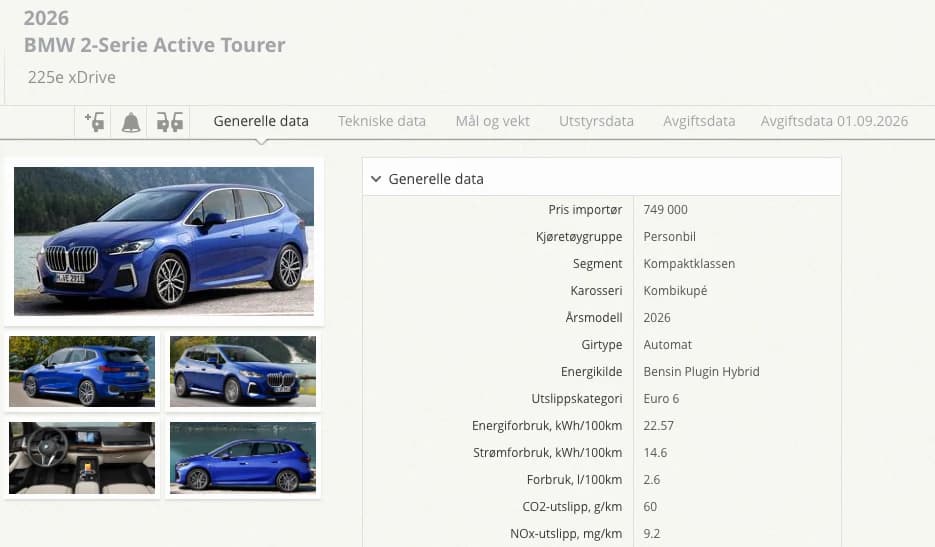
Task: Click the 225e xDrive variant text
Action: coord(72,78)
